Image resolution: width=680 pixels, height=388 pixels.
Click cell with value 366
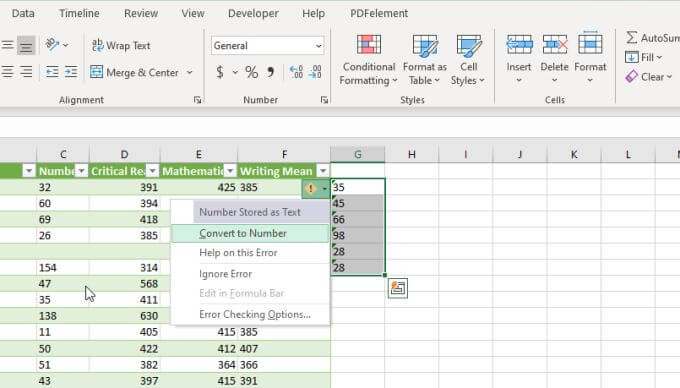click(x=284, y=365)
